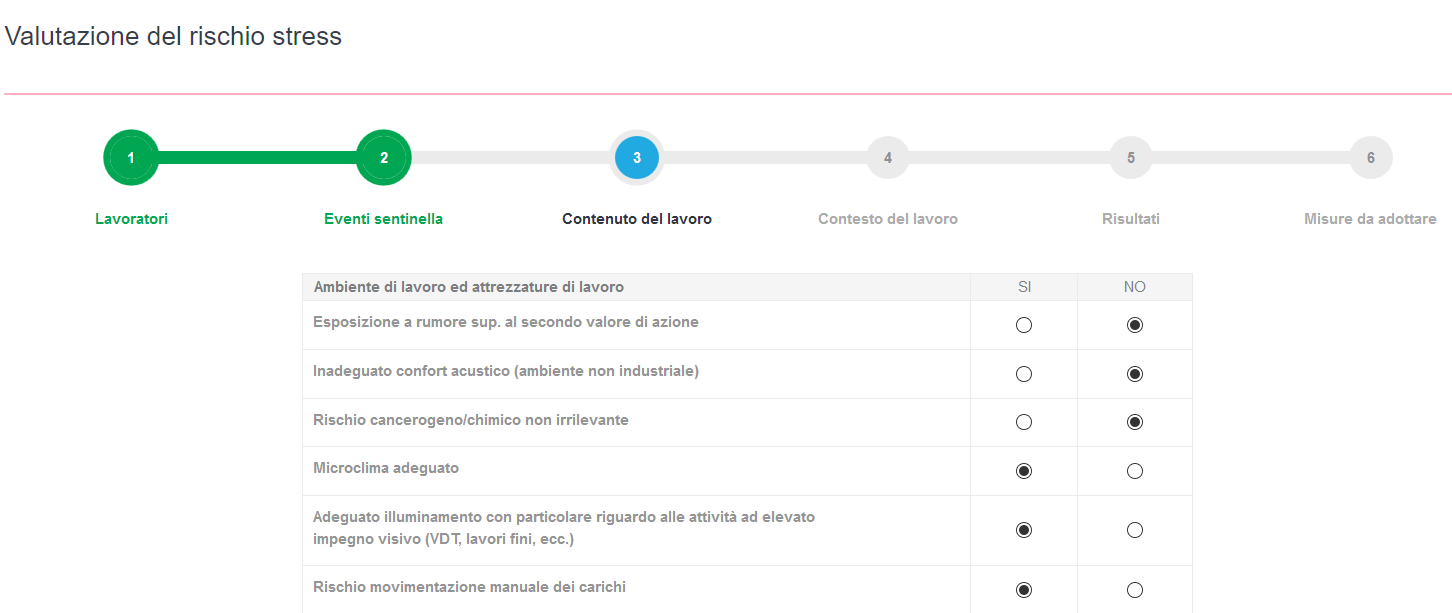Choose NO for Inadeguato confort acustico

pyautogui.click(x=1135, y=374)
